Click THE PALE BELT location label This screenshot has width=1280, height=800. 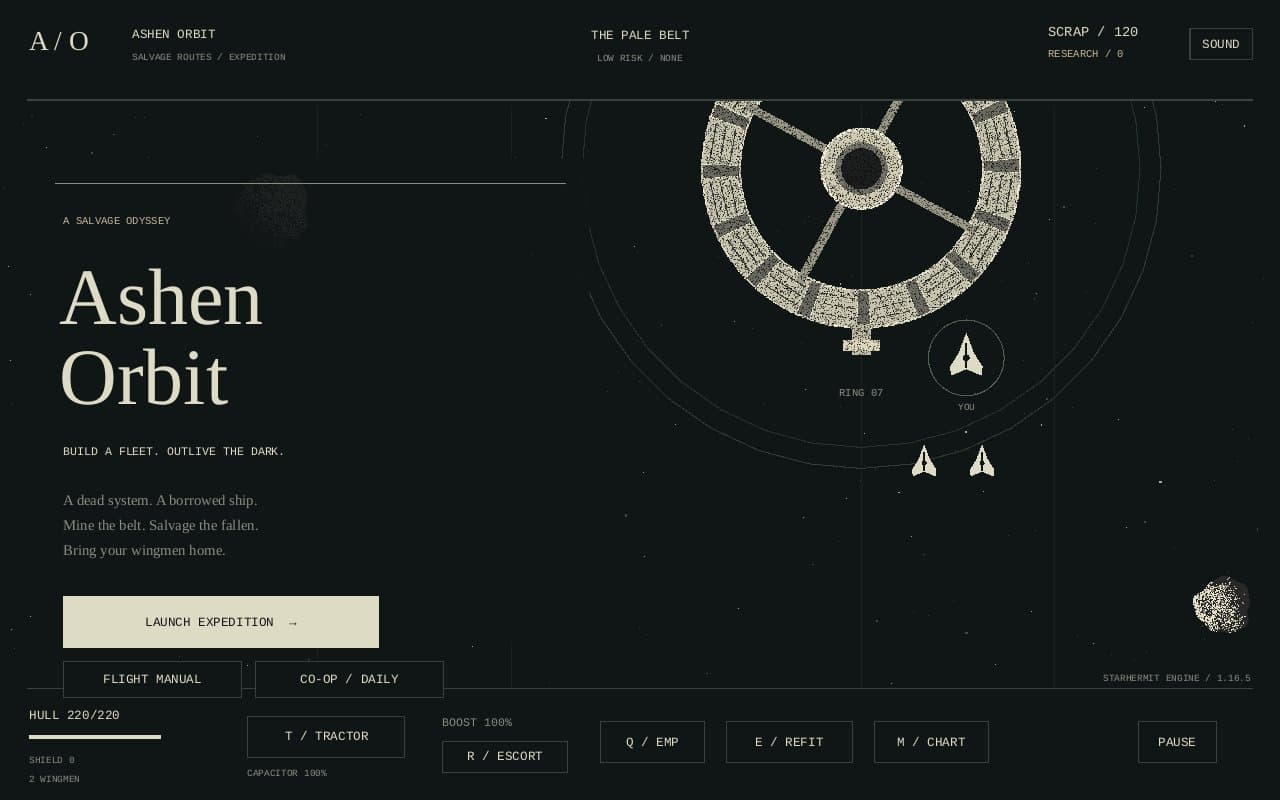pos(640,35)
